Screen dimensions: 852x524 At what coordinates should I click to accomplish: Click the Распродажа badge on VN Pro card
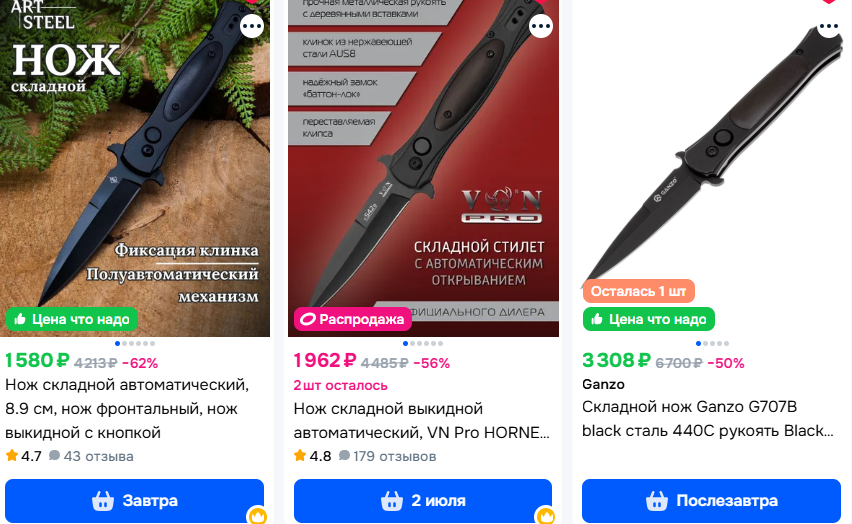353,319
